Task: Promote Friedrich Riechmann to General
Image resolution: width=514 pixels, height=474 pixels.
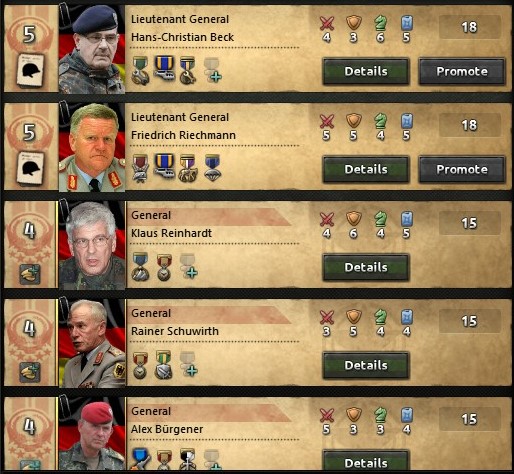Action: pos(462,169)
